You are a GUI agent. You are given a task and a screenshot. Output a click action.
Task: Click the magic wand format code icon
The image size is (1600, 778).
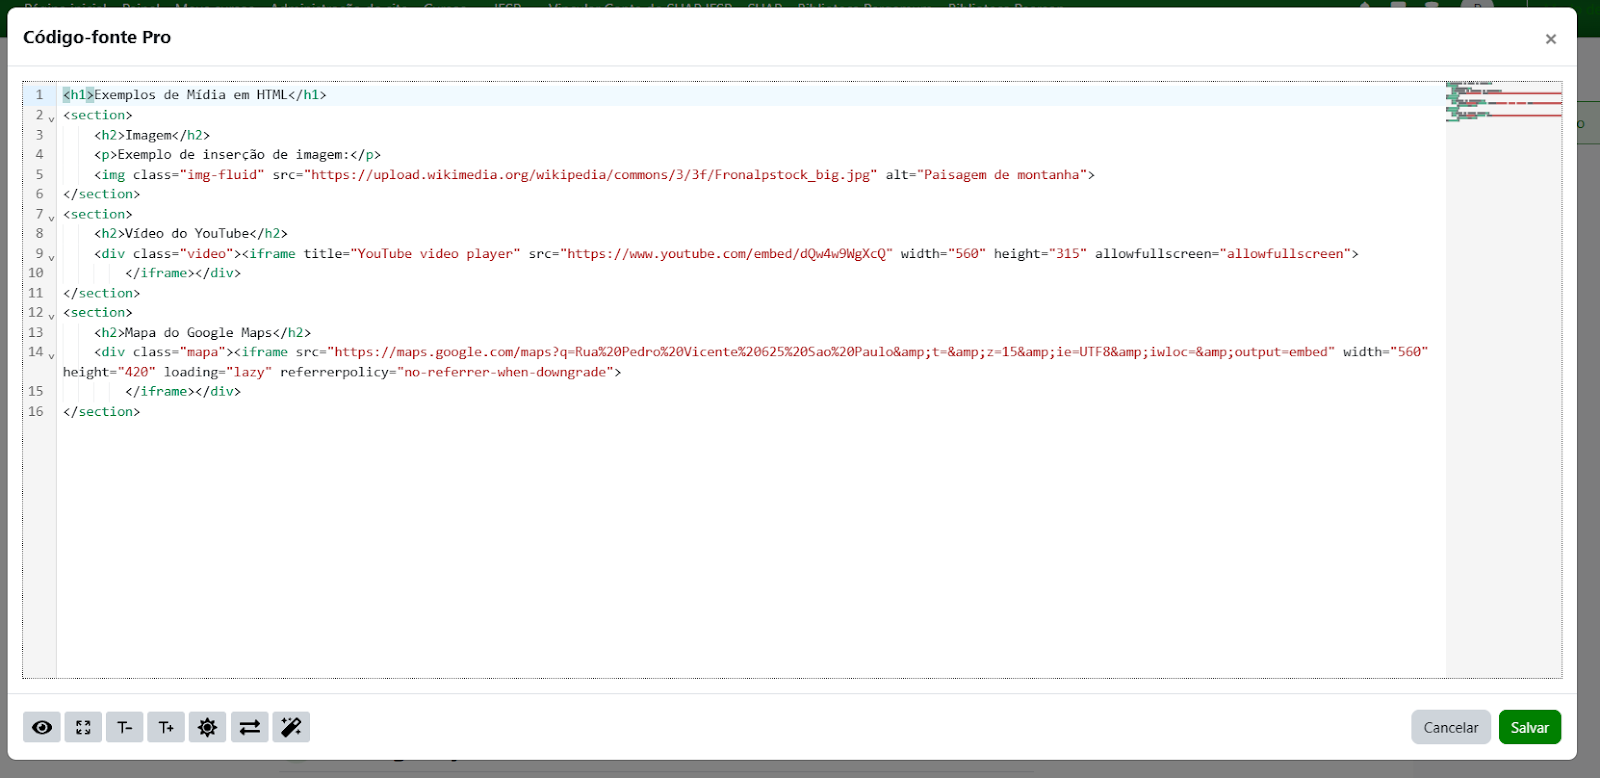(x=291, y=727)
